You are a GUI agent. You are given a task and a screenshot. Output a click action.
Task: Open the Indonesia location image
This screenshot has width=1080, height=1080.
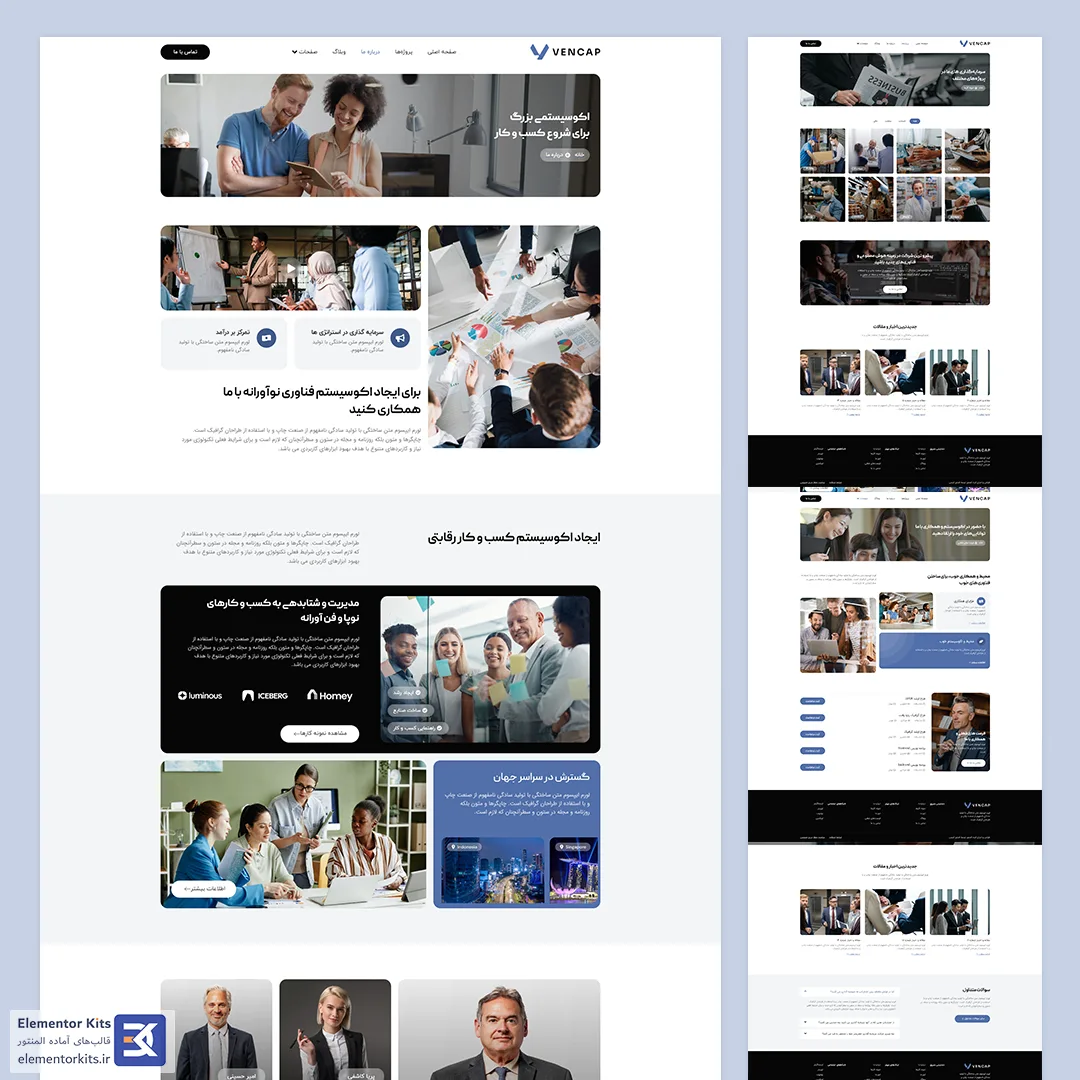click(x=493, y=870)
